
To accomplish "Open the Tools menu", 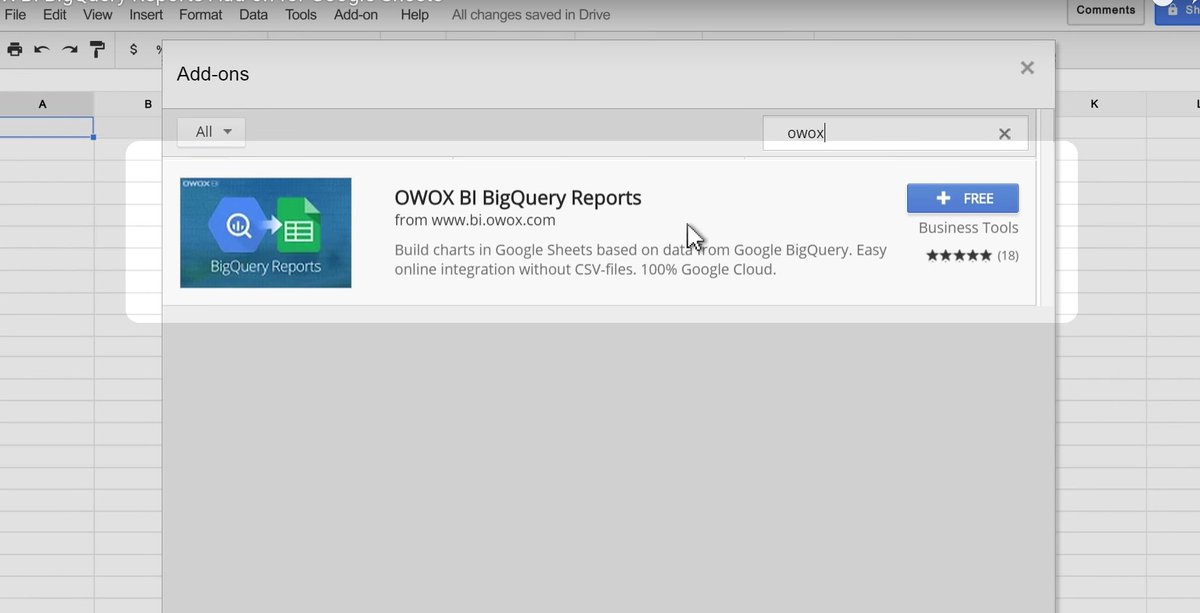I will click(301, 15).
